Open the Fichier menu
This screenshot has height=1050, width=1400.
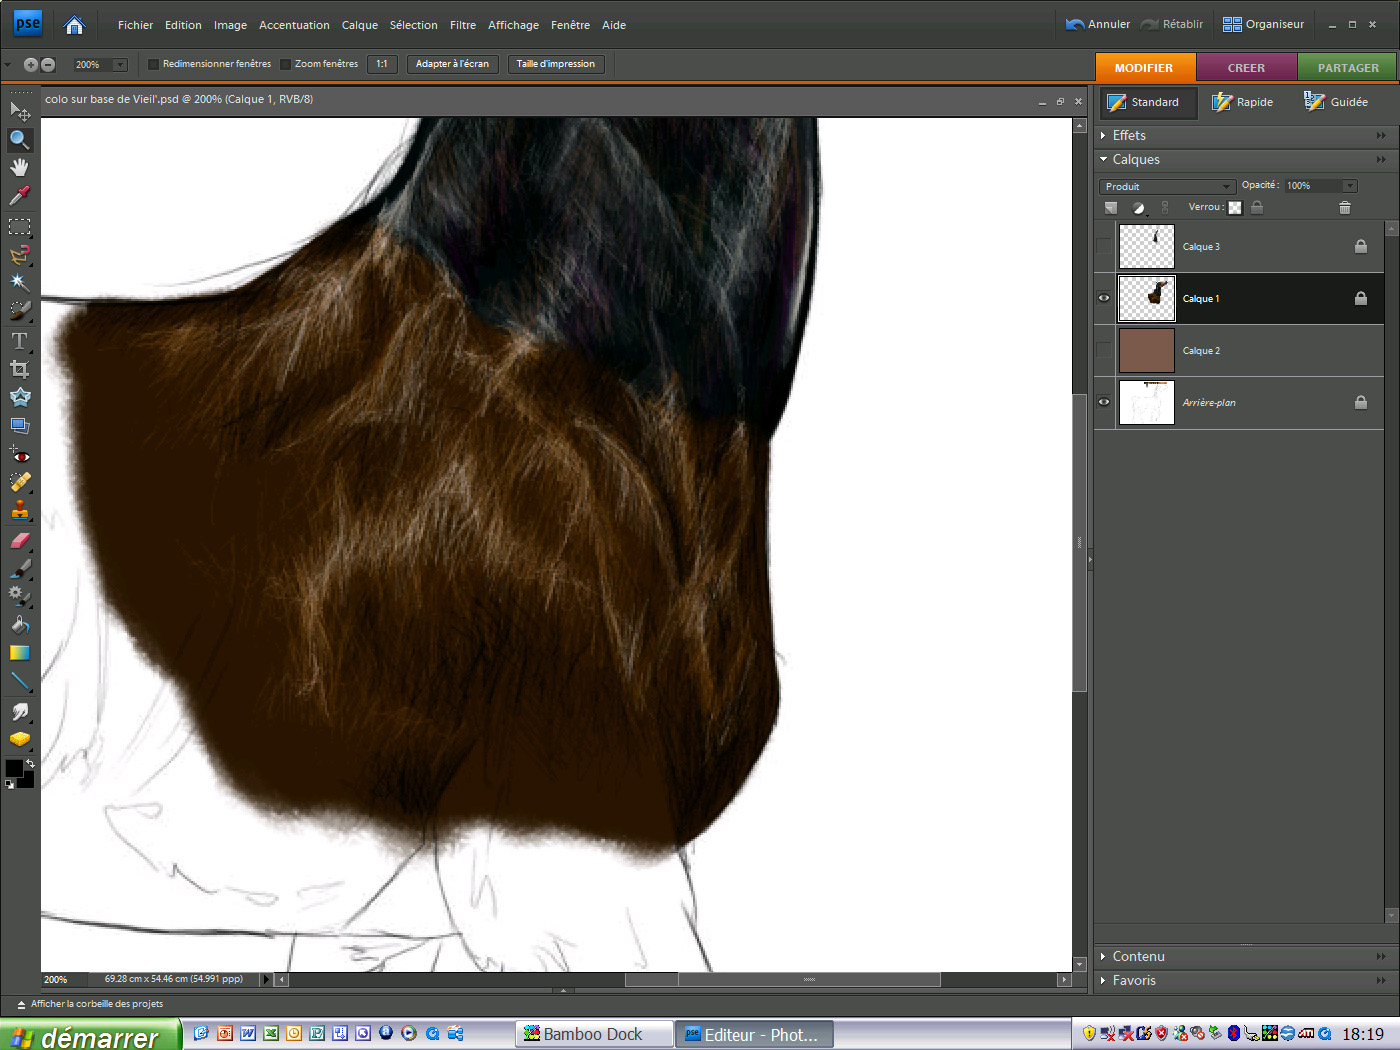(135, 25)
